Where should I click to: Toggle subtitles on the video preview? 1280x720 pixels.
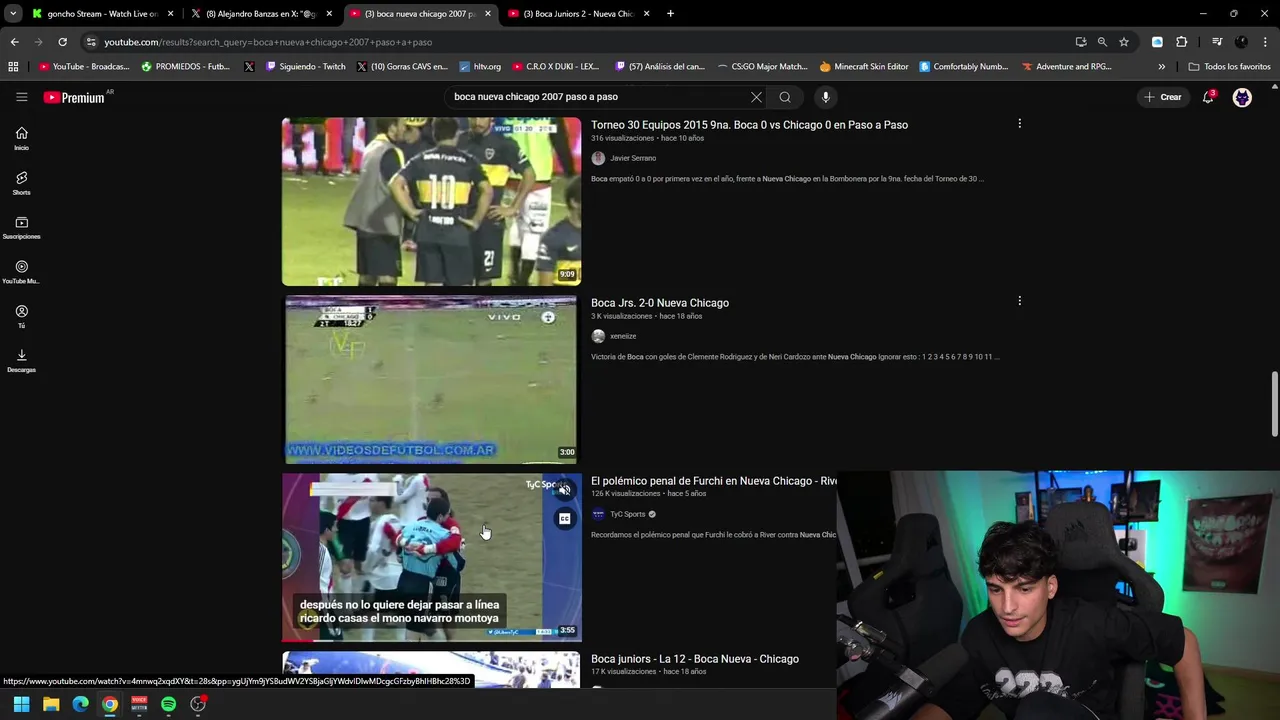565,518
